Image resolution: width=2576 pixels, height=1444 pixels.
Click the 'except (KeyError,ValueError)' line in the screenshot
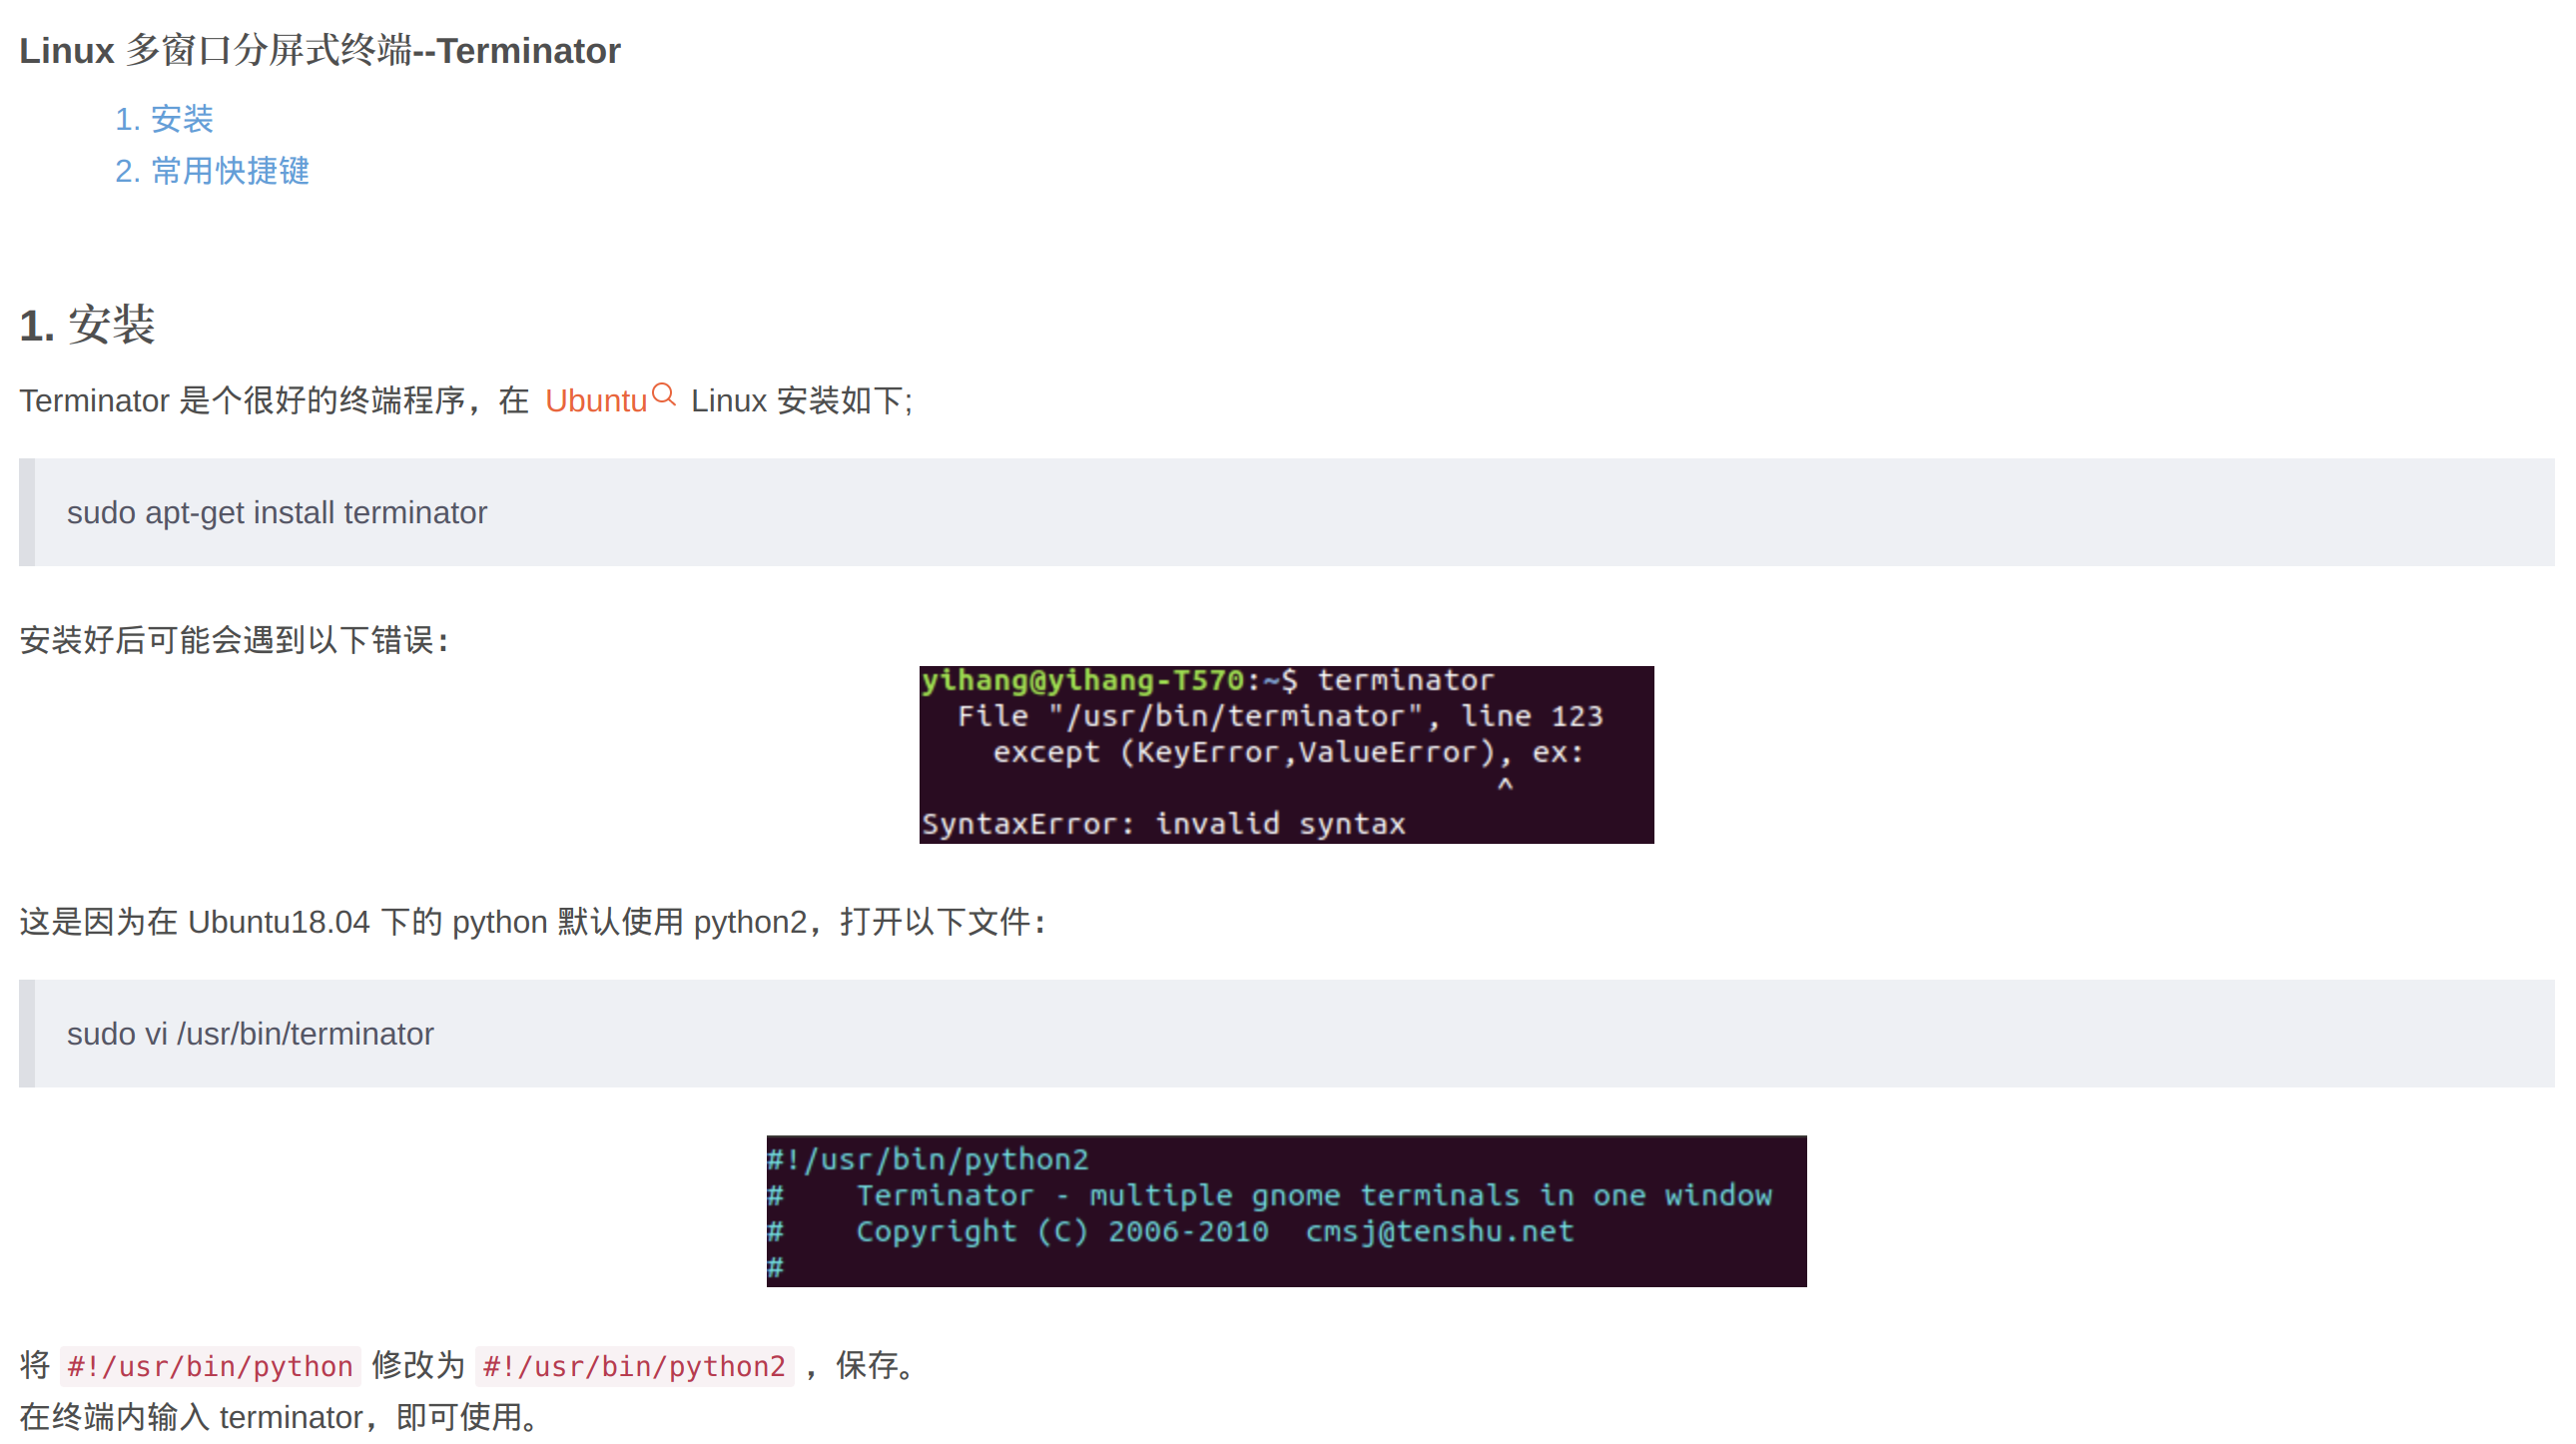click(x=1288, y=752)
